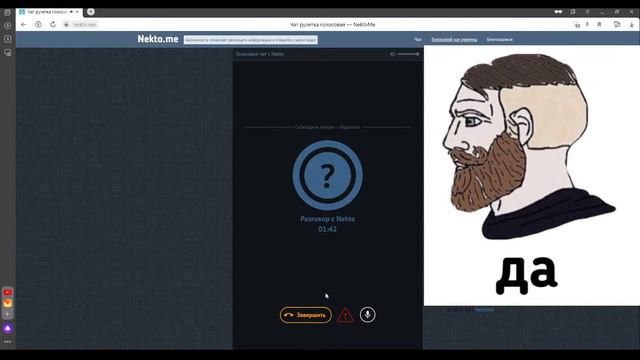Mute the microphone with the round mic button
This screenshot has height=360, width=640.
click(x=368, y=315)
